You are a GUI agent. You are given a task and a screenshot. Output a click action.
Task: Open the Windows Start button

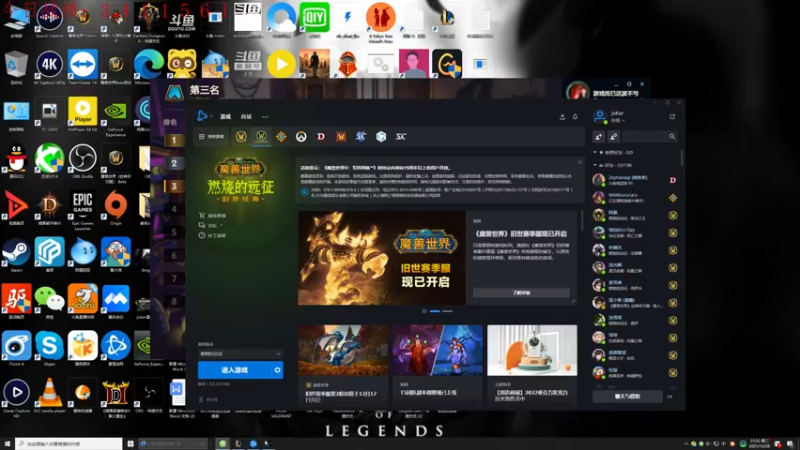coord(7,444)
